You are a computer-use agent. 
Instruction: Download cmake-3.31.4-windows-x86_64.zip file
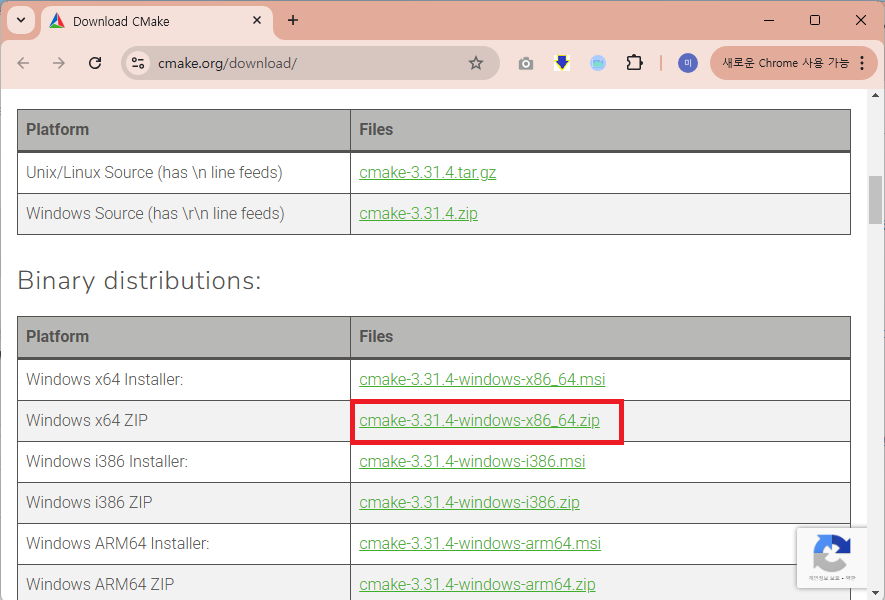[x=479, y=421]
